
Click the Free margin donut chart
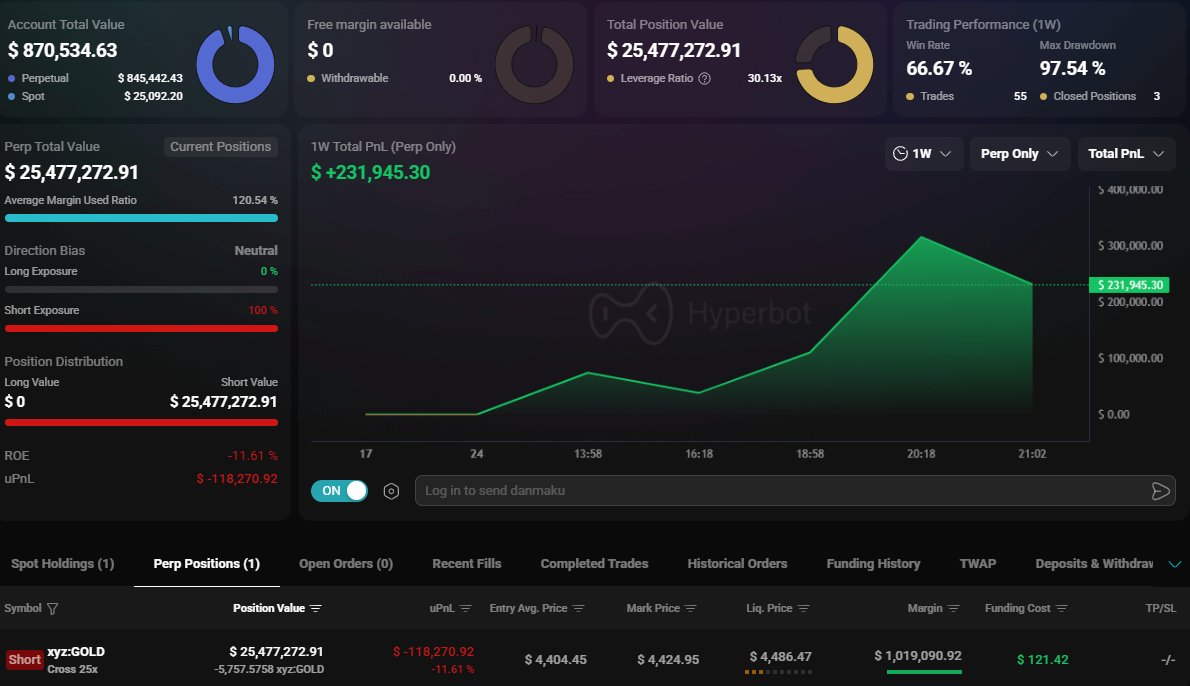click(534, 65)
